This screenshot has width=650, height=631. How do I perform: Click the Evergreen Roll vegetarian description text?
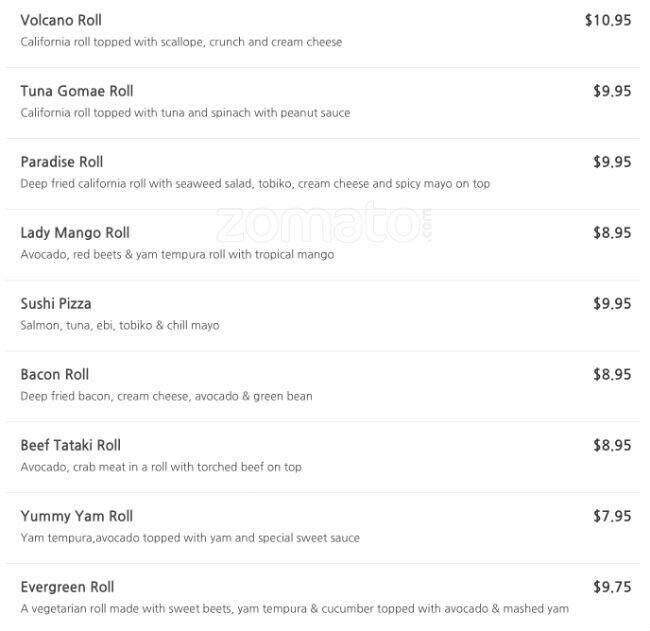[x=294, y=609]
